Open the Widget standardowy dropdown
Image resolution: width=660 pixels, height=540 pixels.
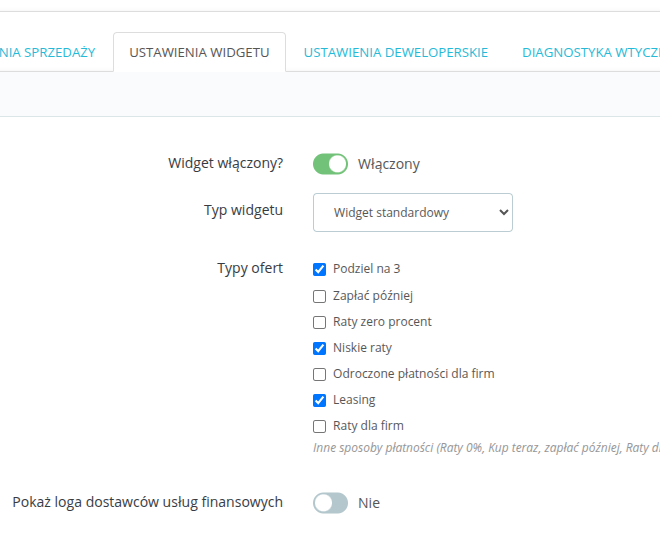point(412,212)
